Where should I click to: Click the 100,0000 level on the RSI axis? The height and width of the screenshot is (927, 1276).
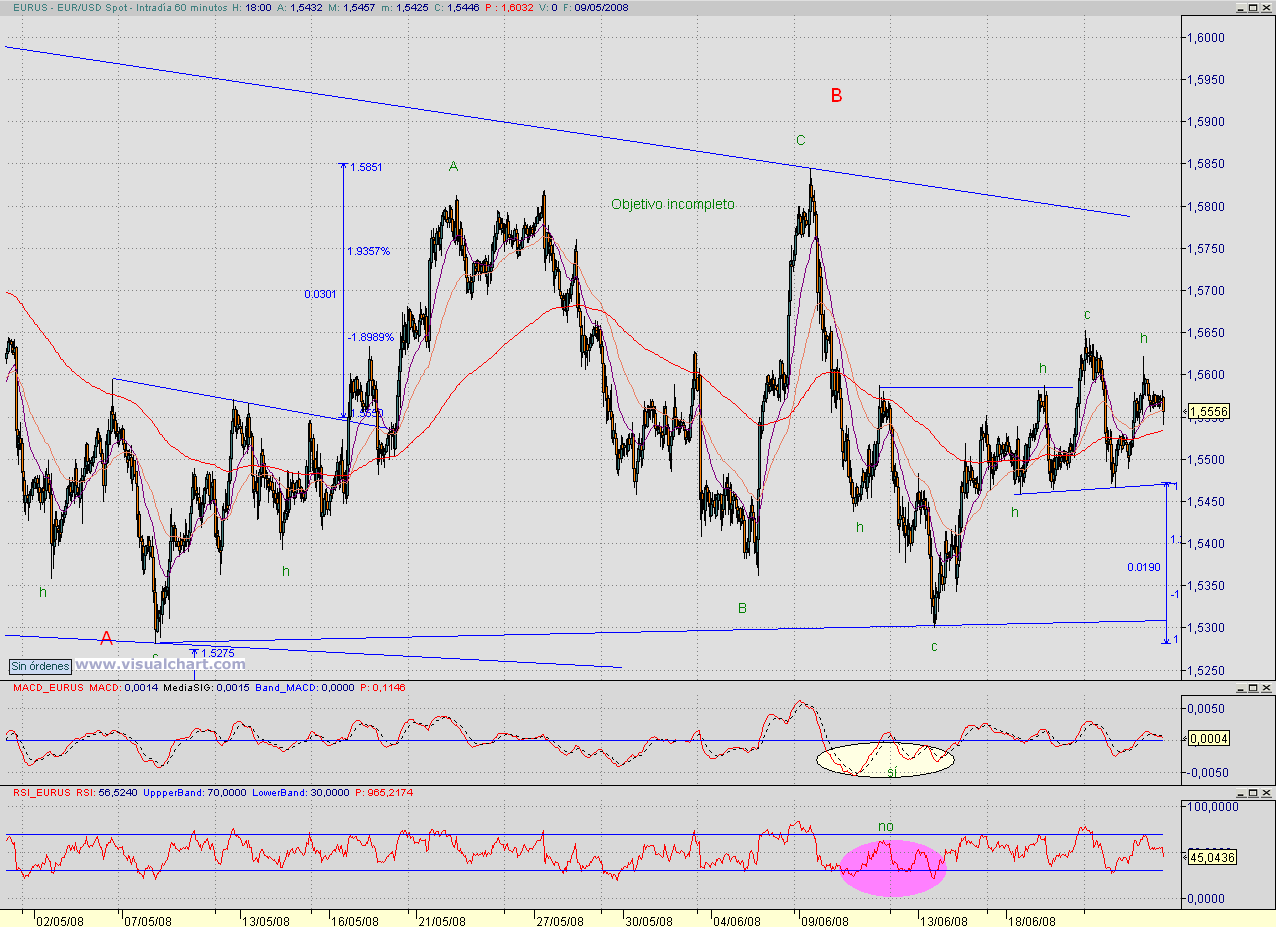pos(1214,806)
